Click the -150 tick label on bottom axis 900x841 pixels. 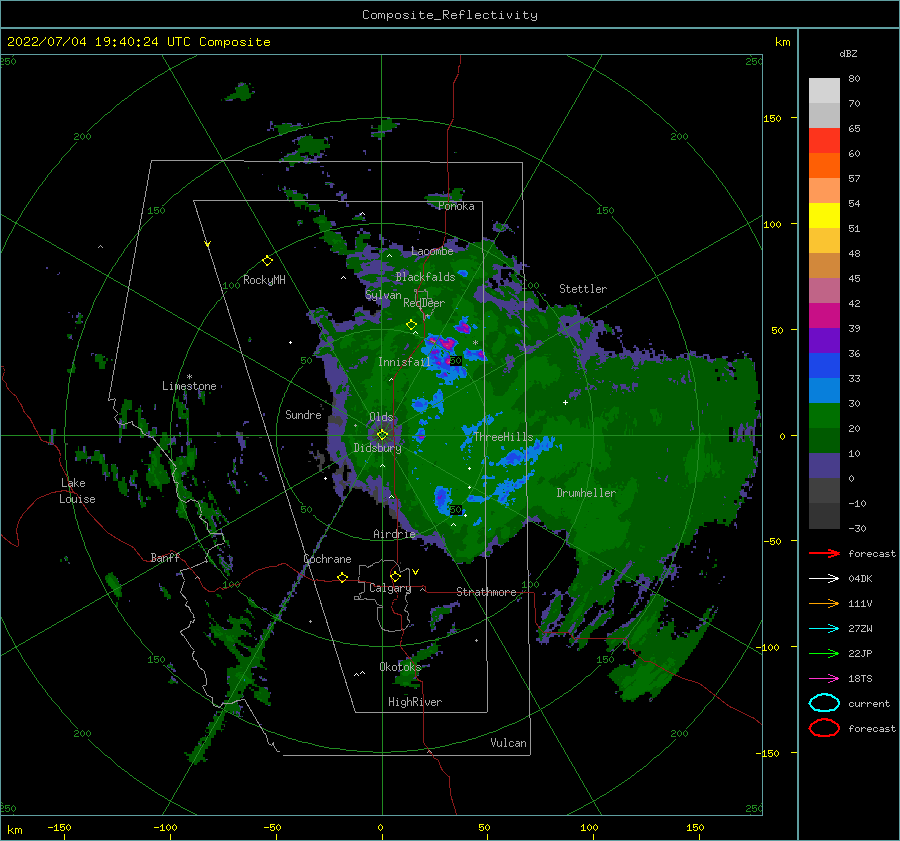(59, 827)
